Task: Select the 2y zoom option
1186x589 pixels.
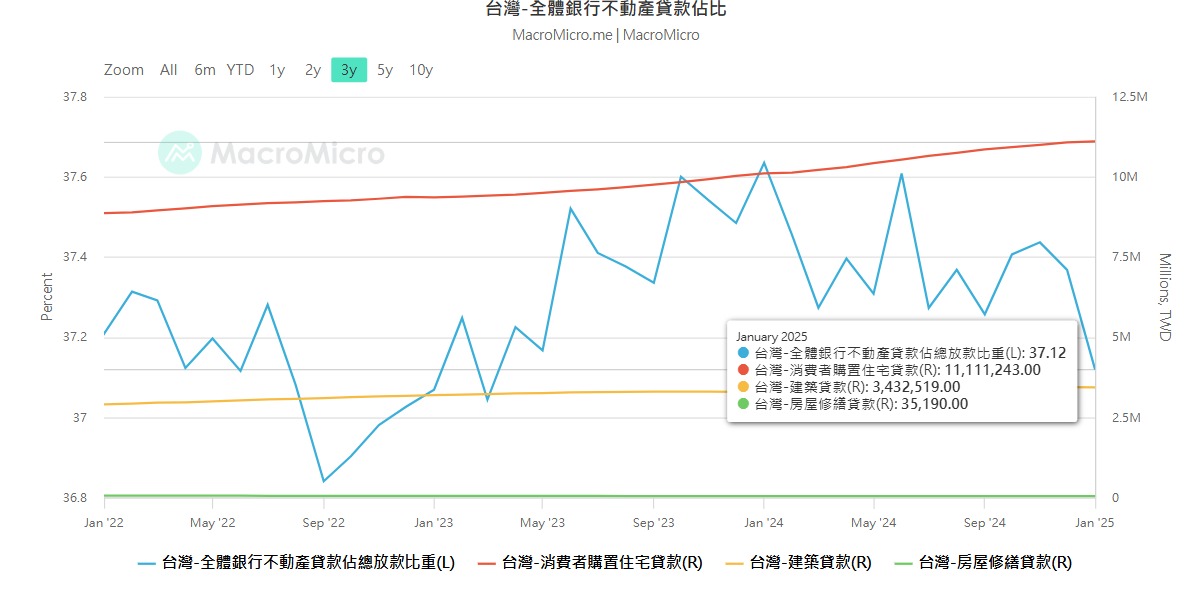Action: point(313,70)
